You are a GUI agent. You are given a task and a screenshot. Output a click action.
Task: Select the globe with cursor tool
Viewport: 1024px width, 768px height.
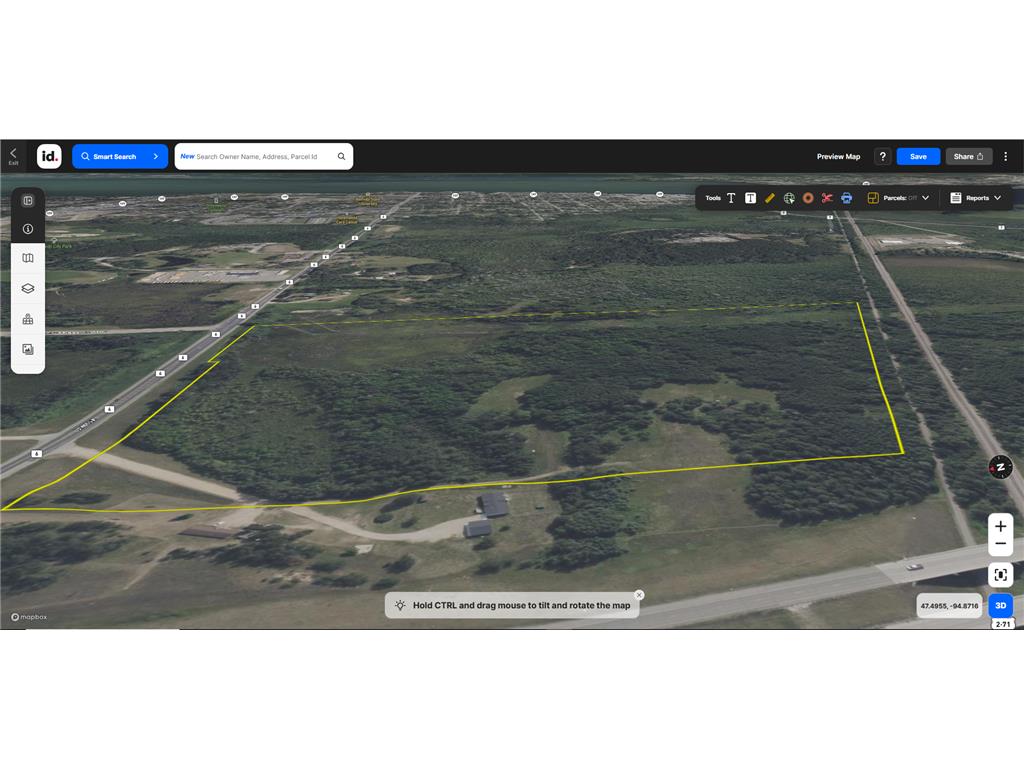click(789, 198)
